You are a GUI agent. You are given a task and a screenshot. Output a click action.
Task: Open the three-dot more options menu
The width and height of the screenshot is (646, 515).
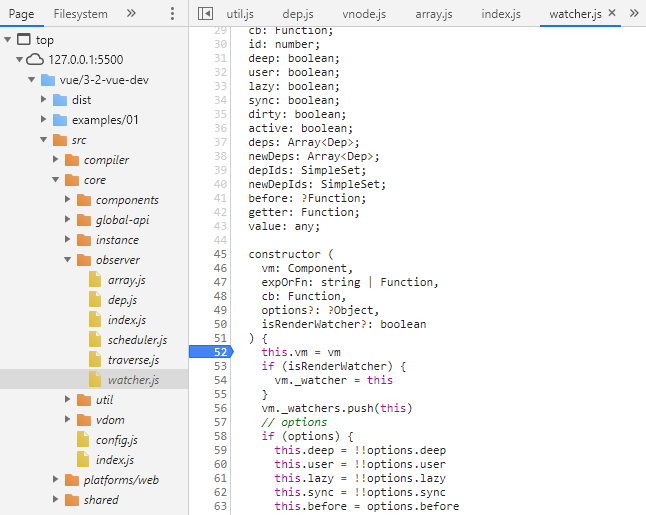point(172,14)
